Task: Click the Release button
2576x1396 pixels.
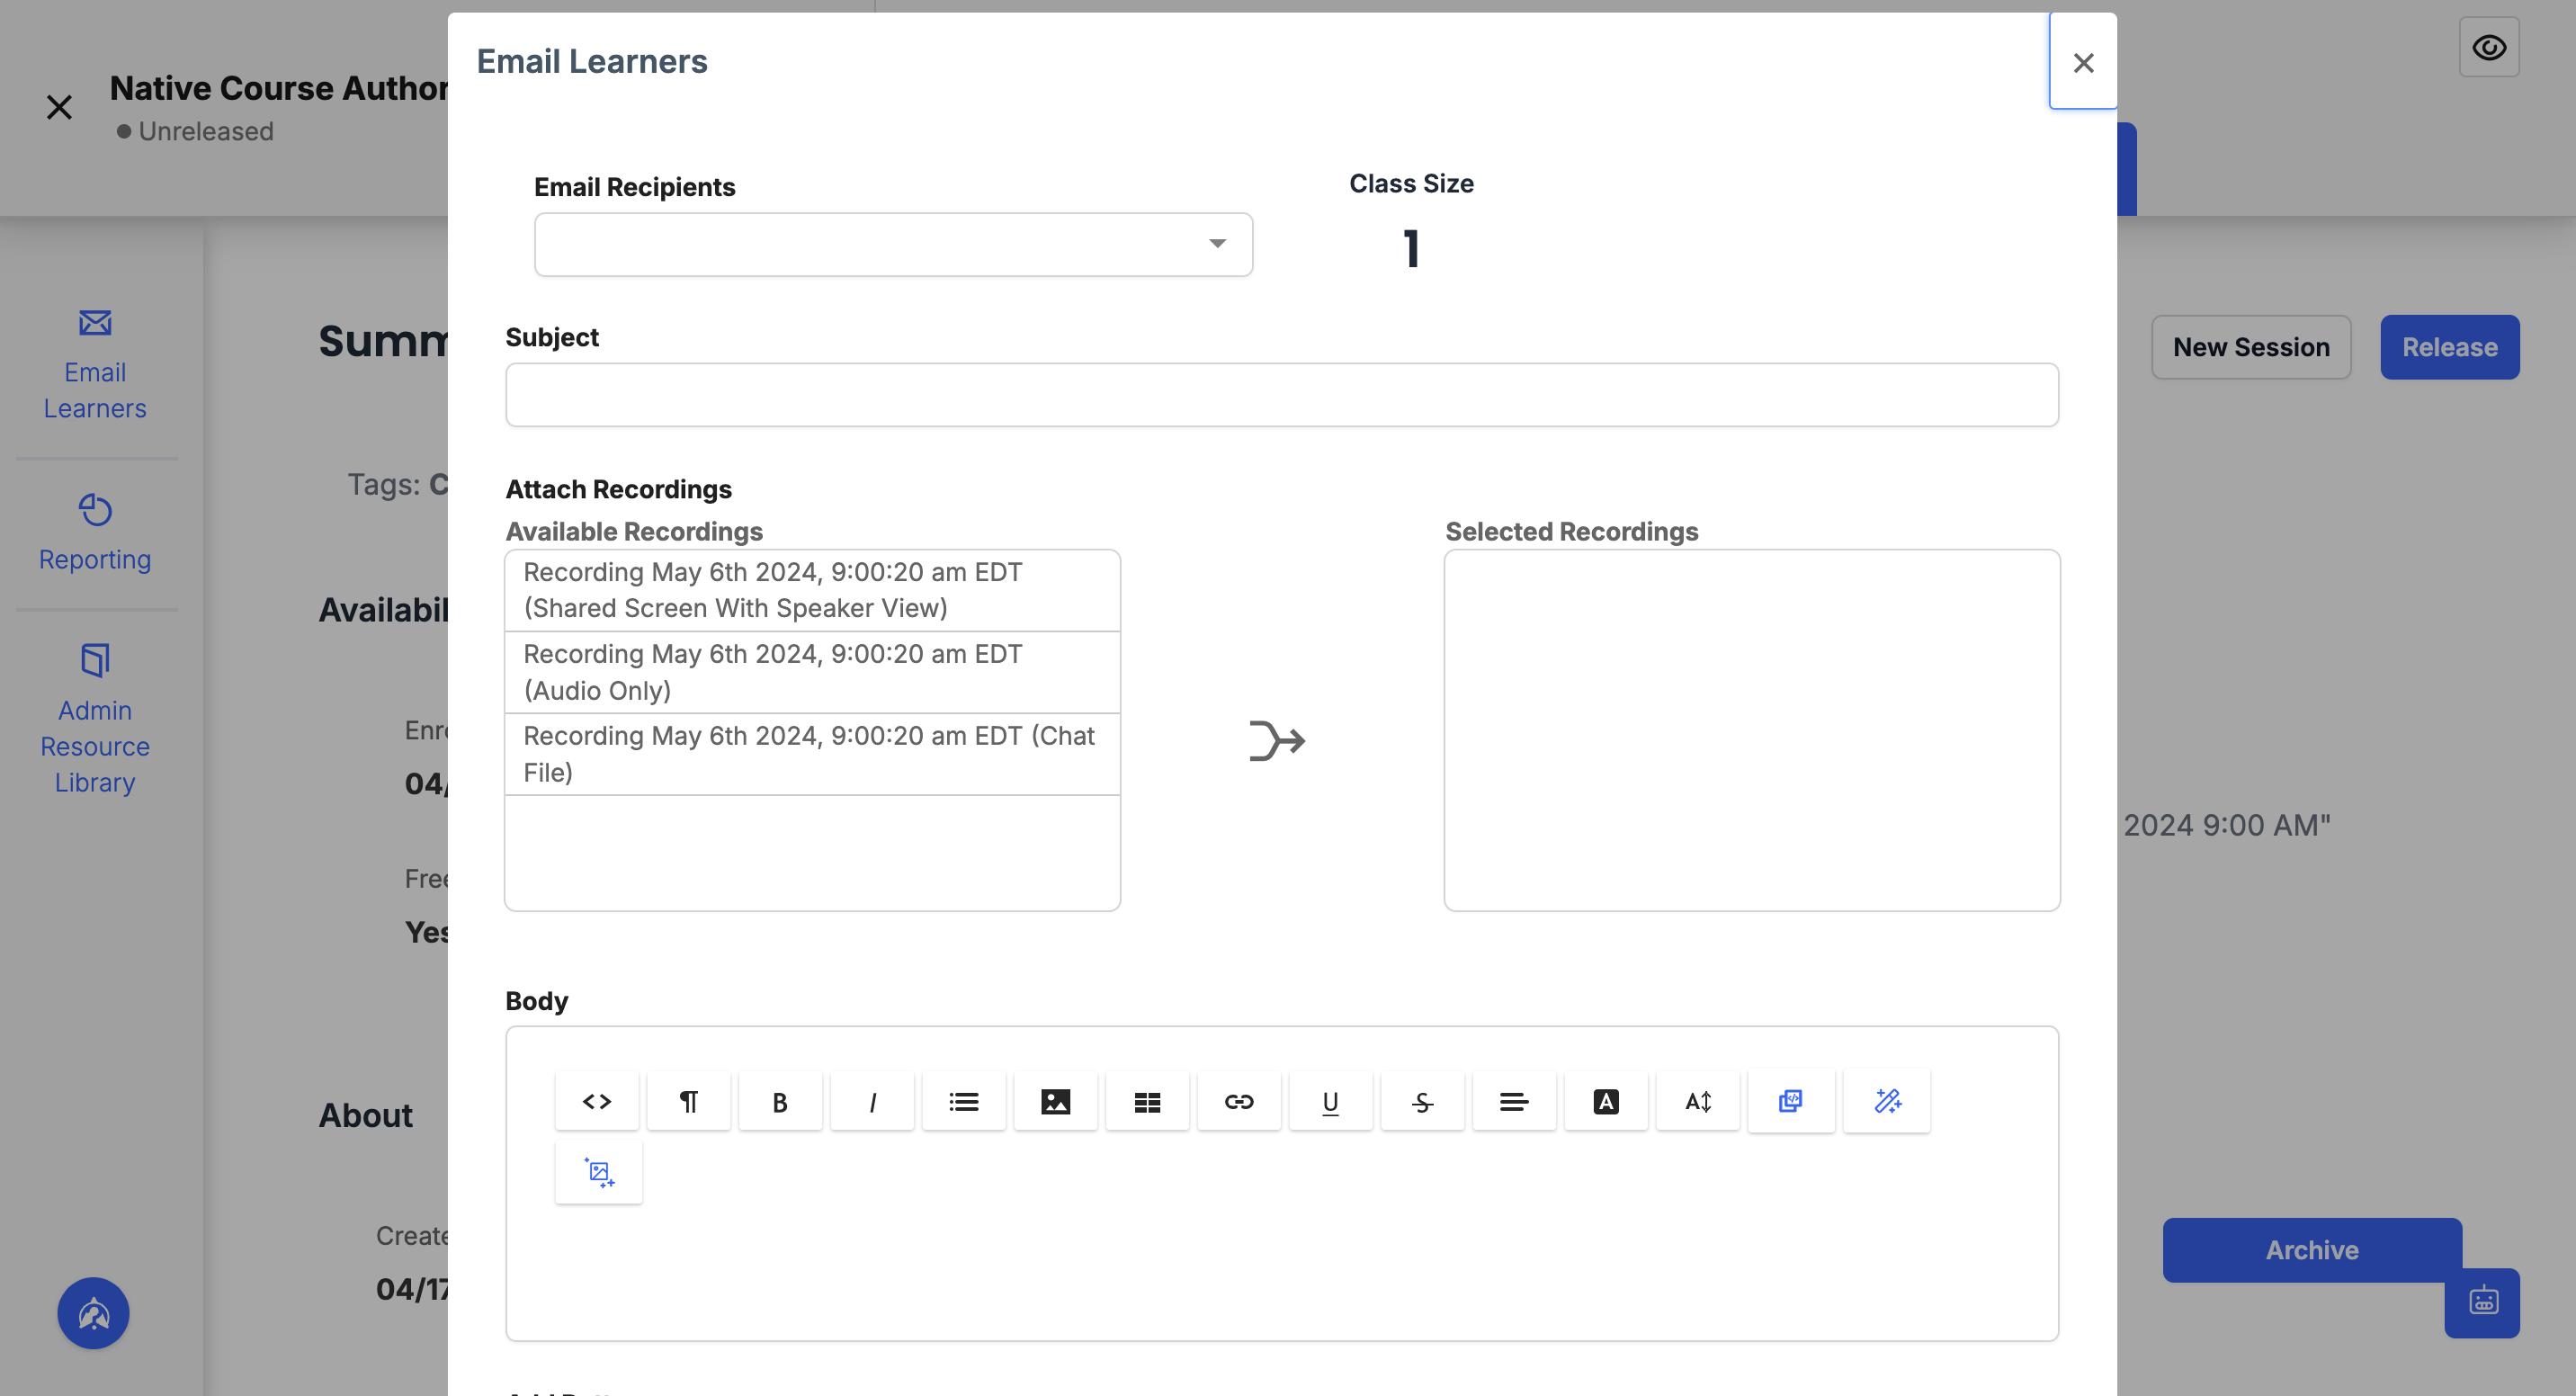Action: coord(2450,347)
